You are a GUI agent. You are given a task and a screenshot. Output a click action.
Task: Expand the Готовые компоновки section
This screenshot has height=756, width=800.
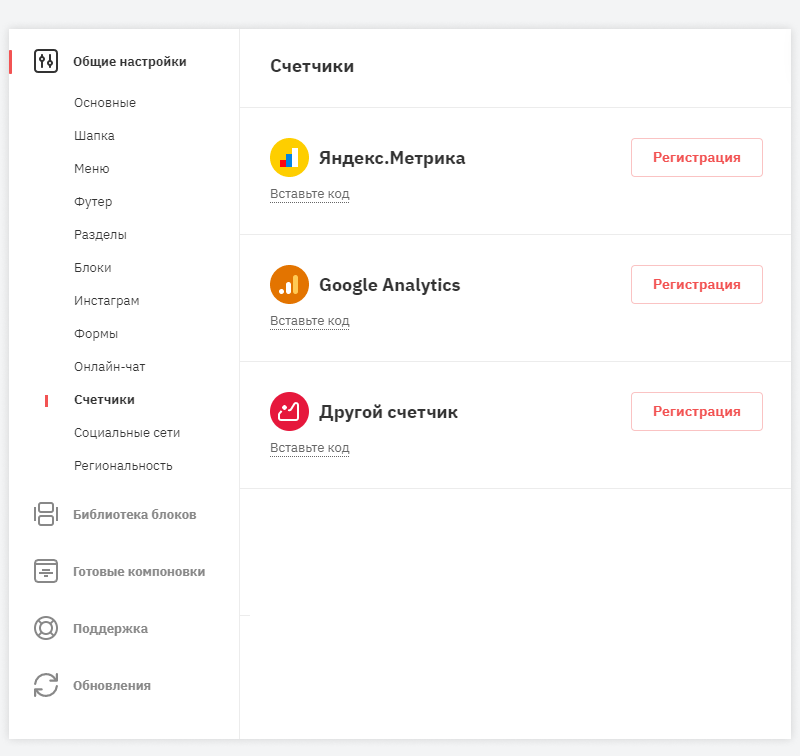point(138,571)
